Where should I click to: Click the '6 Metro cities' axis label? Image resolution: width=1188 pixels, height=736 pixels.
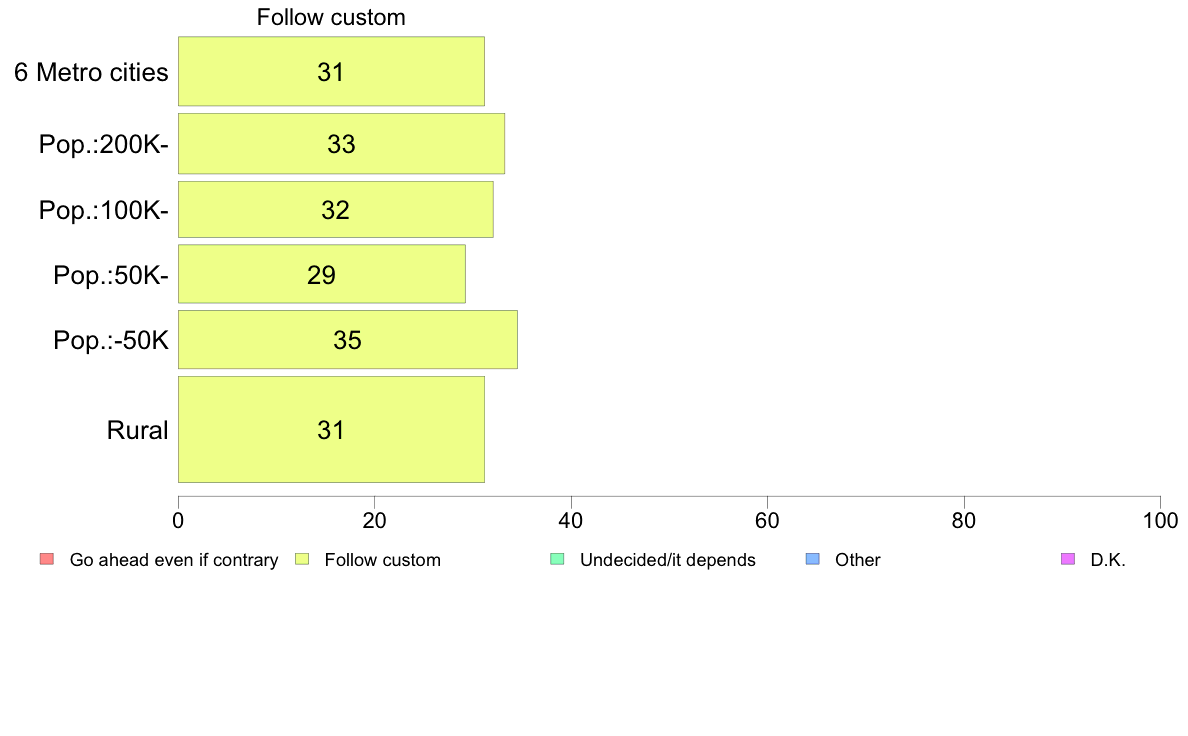91,72
